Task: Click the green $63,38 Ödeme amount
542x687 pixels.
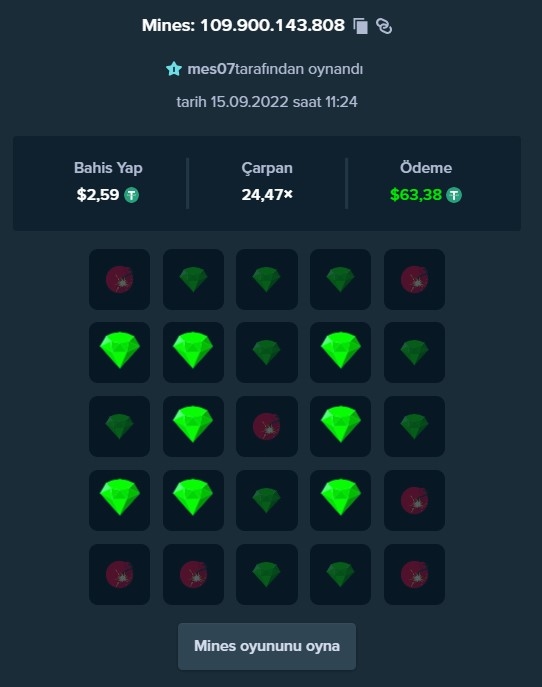Action: pyautogui.click(x=416, y=195)
